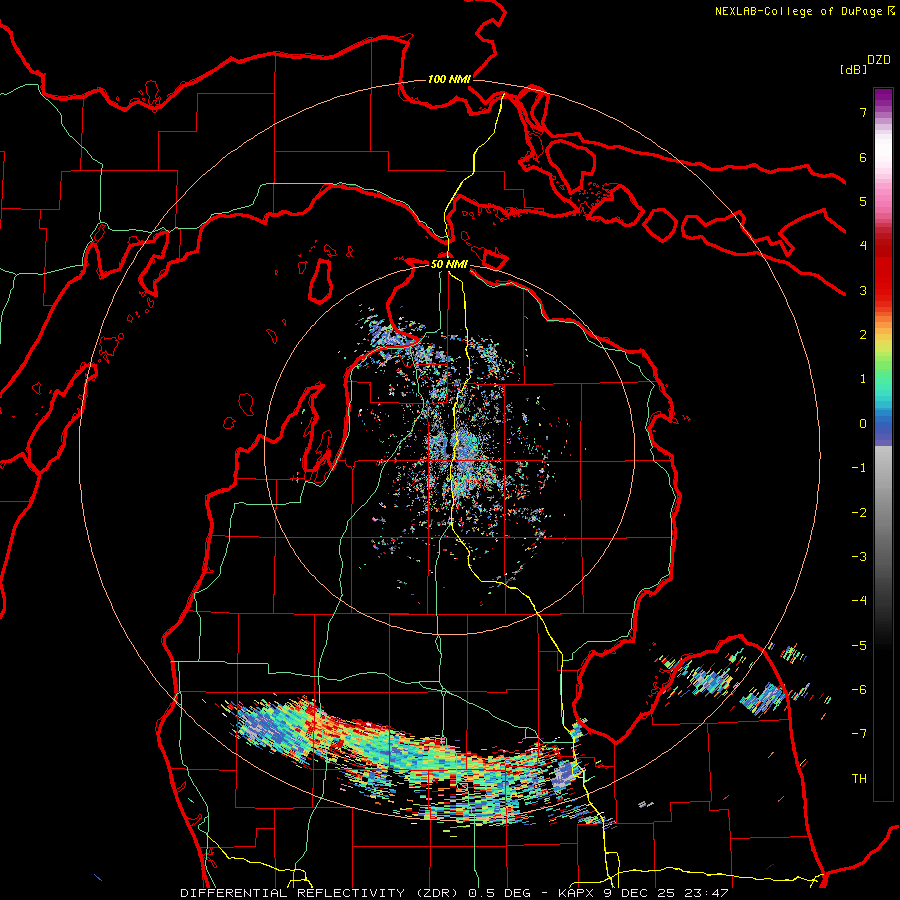The height and width of the screenshot is (900, 900).
Task: Click the DZD legend title
Action: [879, 60]
